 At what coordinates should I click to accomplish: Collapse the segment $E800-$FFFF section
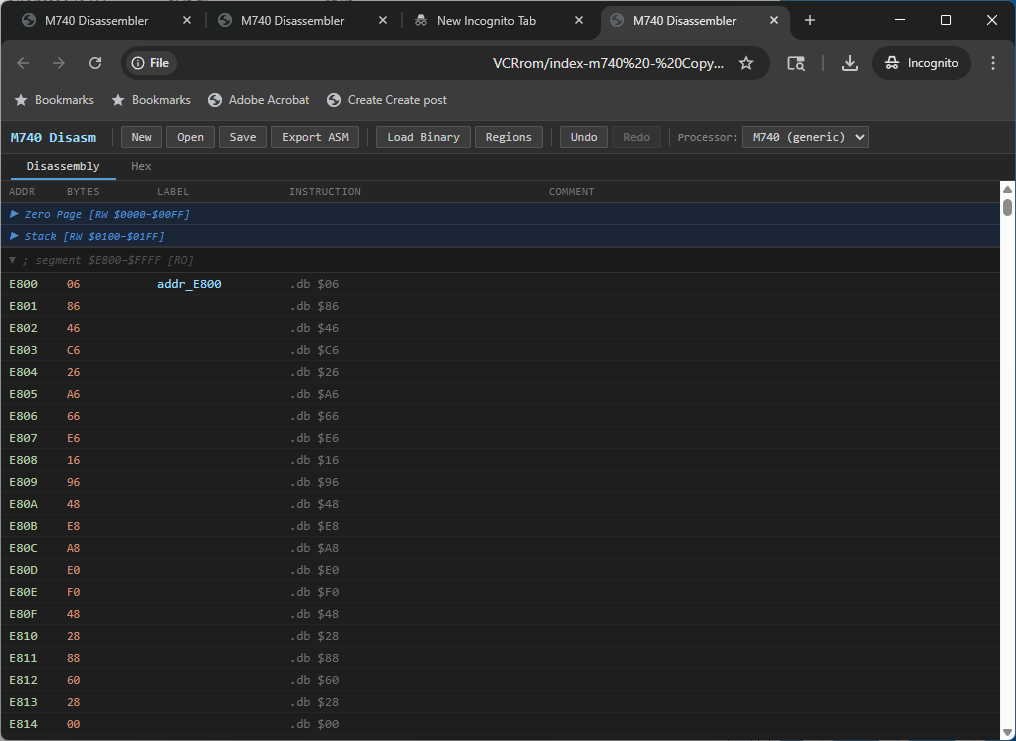pyautogui.click(x=12, y=260)
